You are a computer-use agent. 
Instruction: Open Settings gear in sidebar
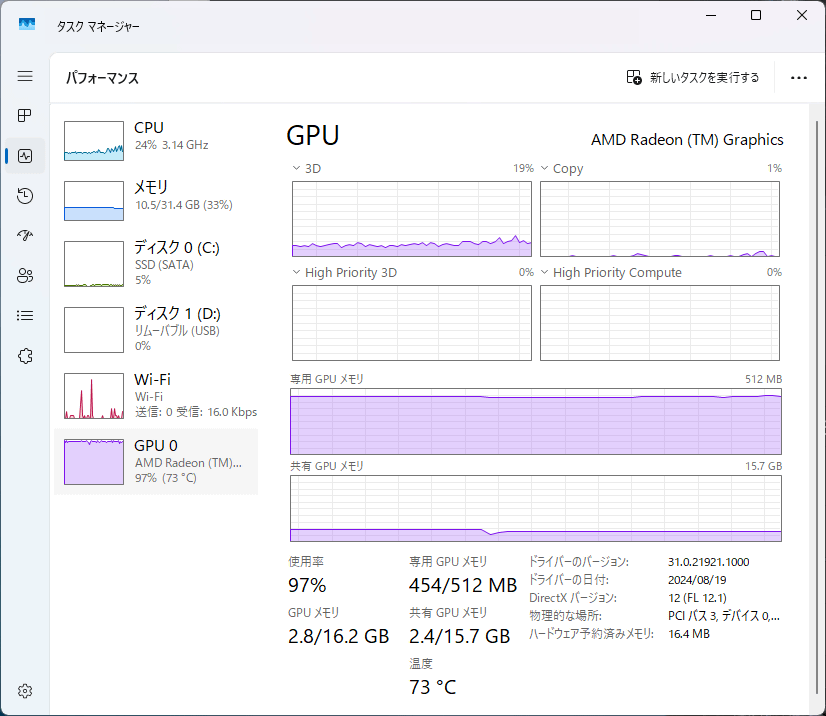click(25, 691)
